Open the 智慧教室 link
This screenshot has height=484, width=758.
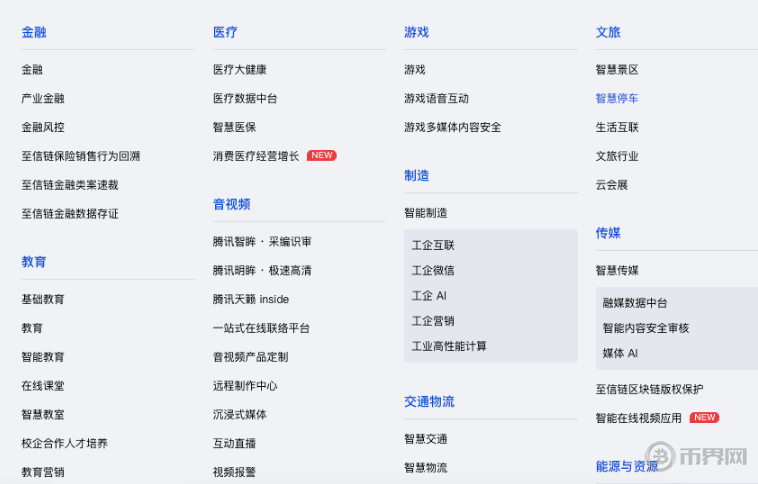click(x=43, y=414)
